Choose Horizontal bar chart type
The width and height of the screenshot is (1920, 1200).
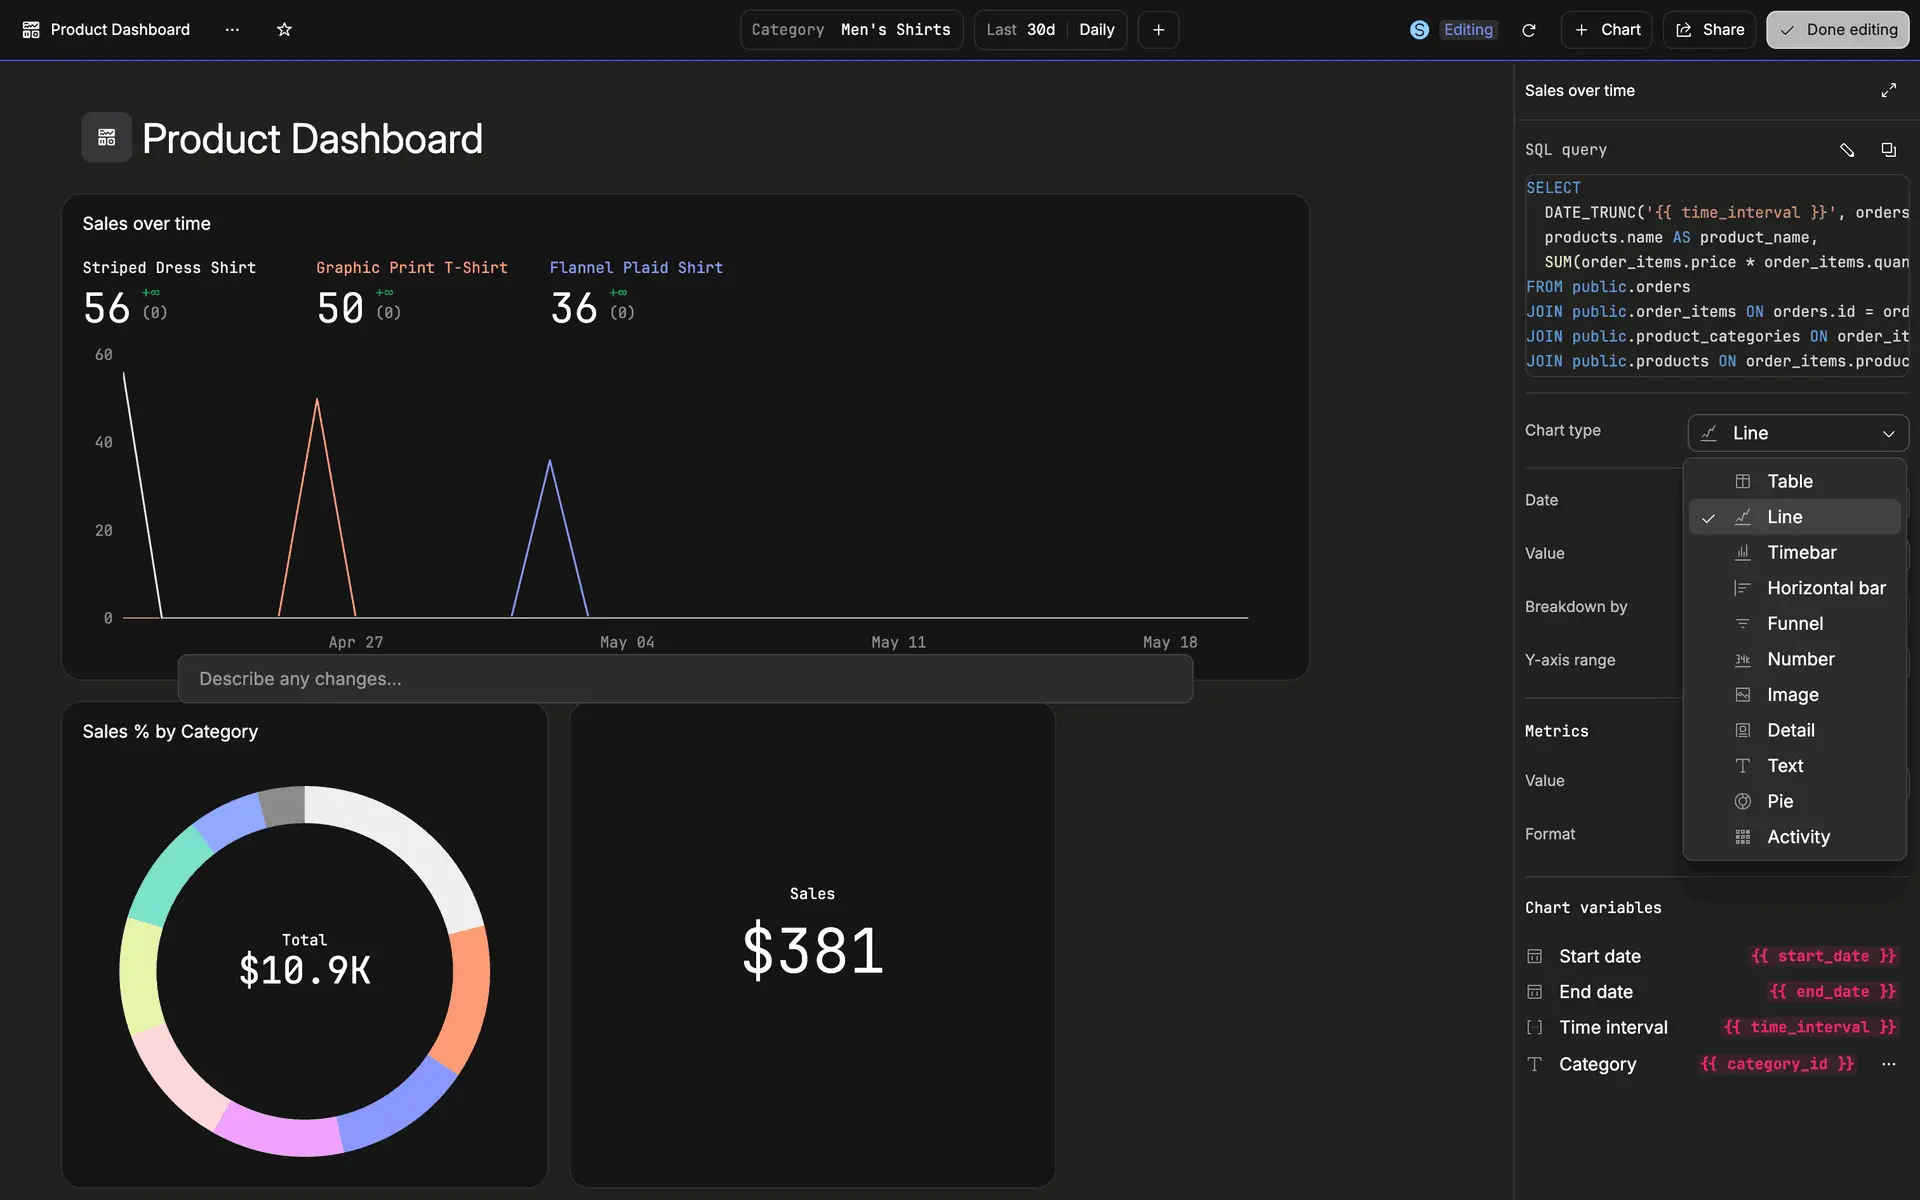tap(1825, 588)
